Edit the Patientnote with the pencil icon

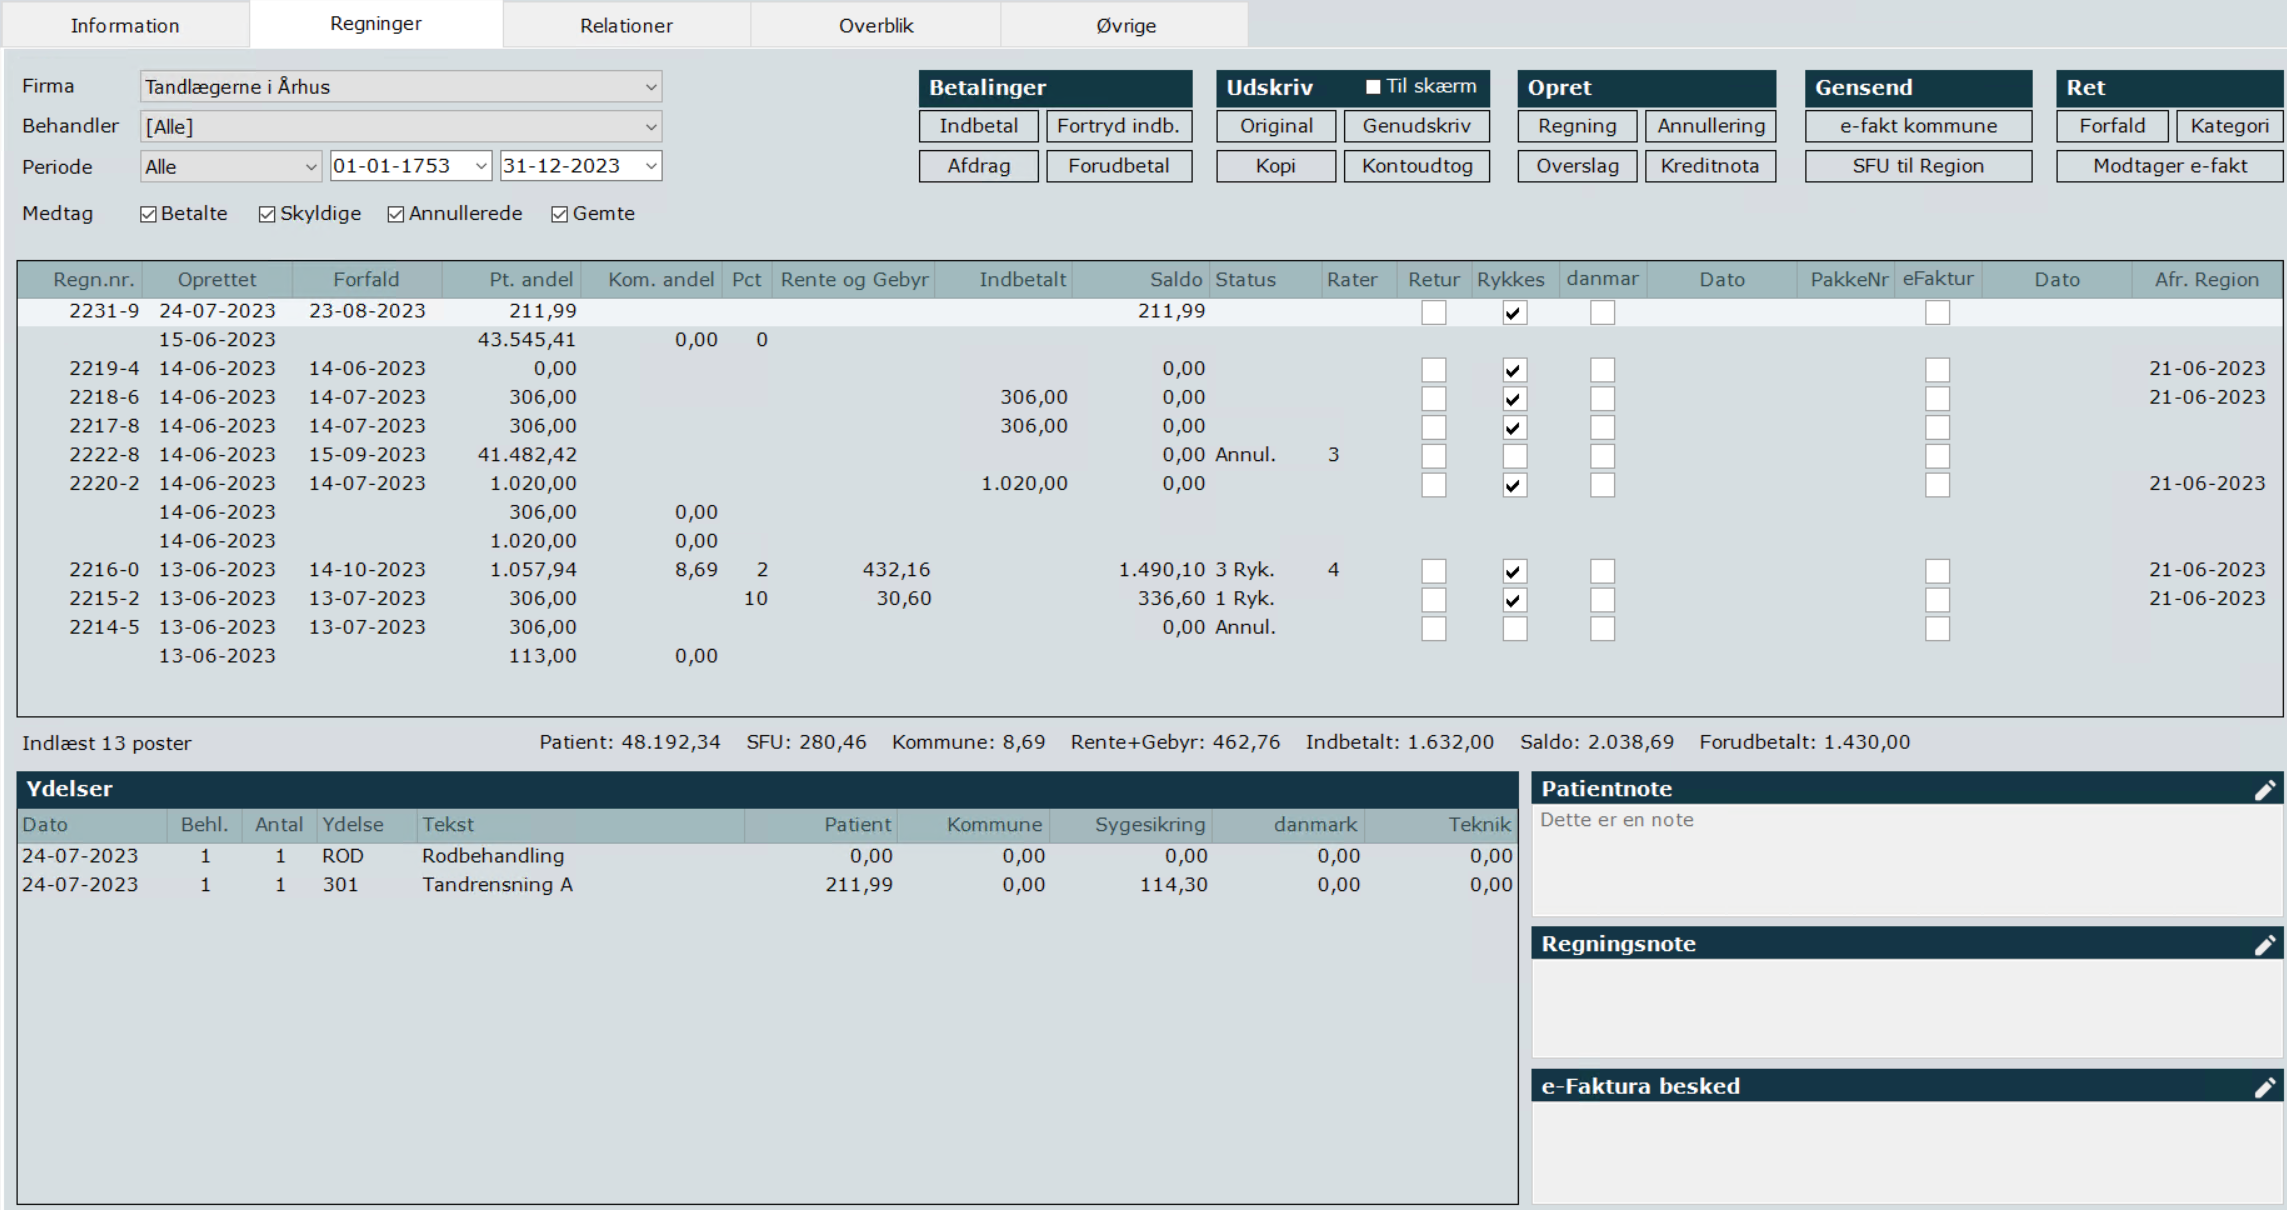2264,790
